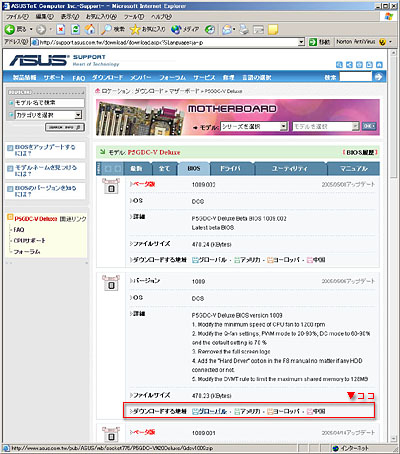Click the IE Back button
400x454 pixels.
pos(15,30)
